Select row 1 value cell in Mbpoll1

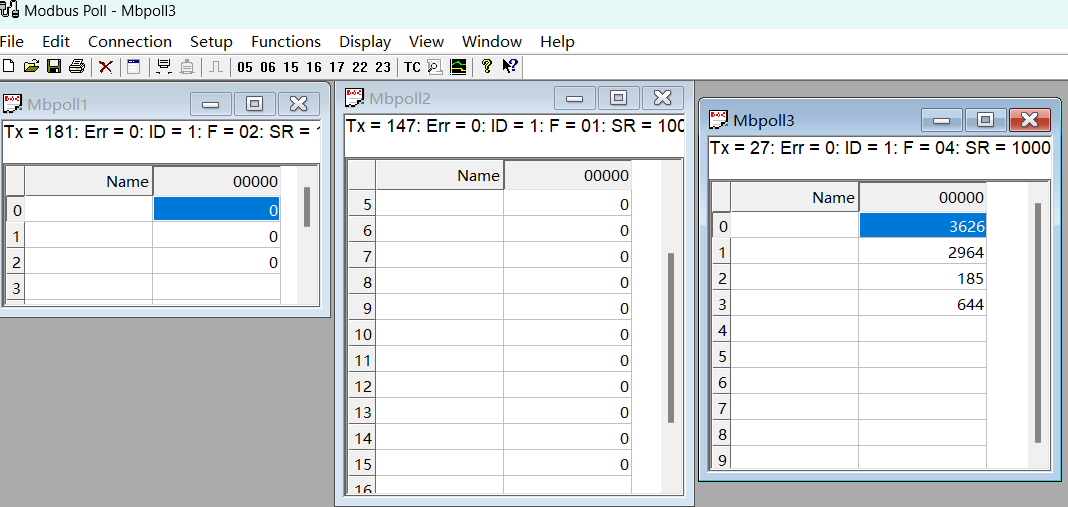pos(217,236)
